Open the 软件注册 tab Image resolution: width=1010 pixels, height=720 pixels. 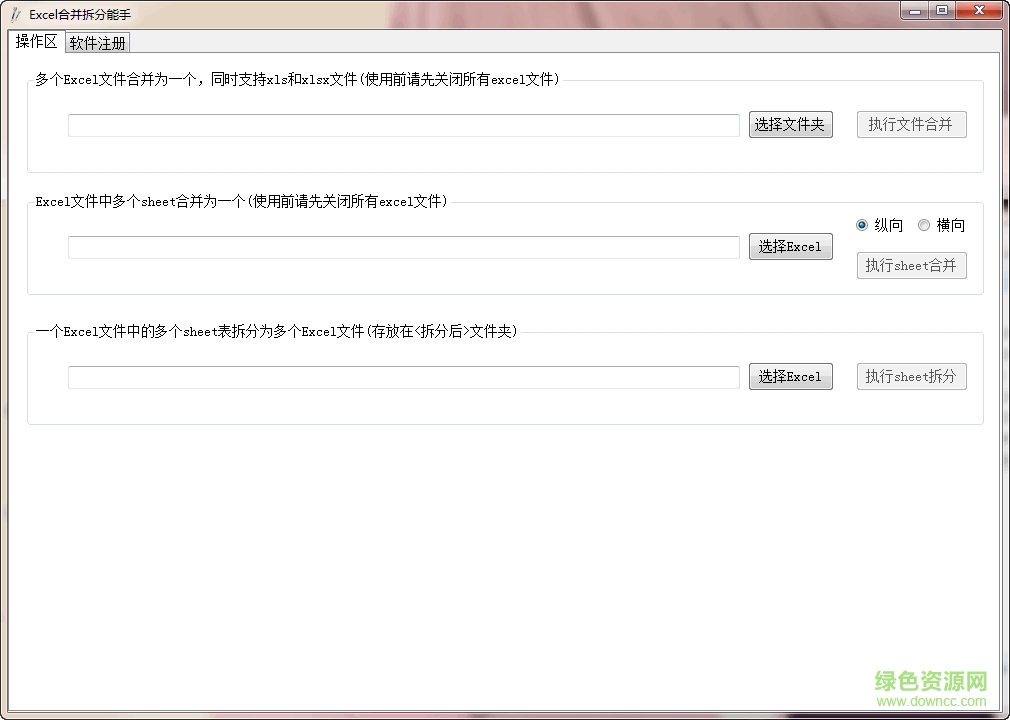tap(97, 43)
